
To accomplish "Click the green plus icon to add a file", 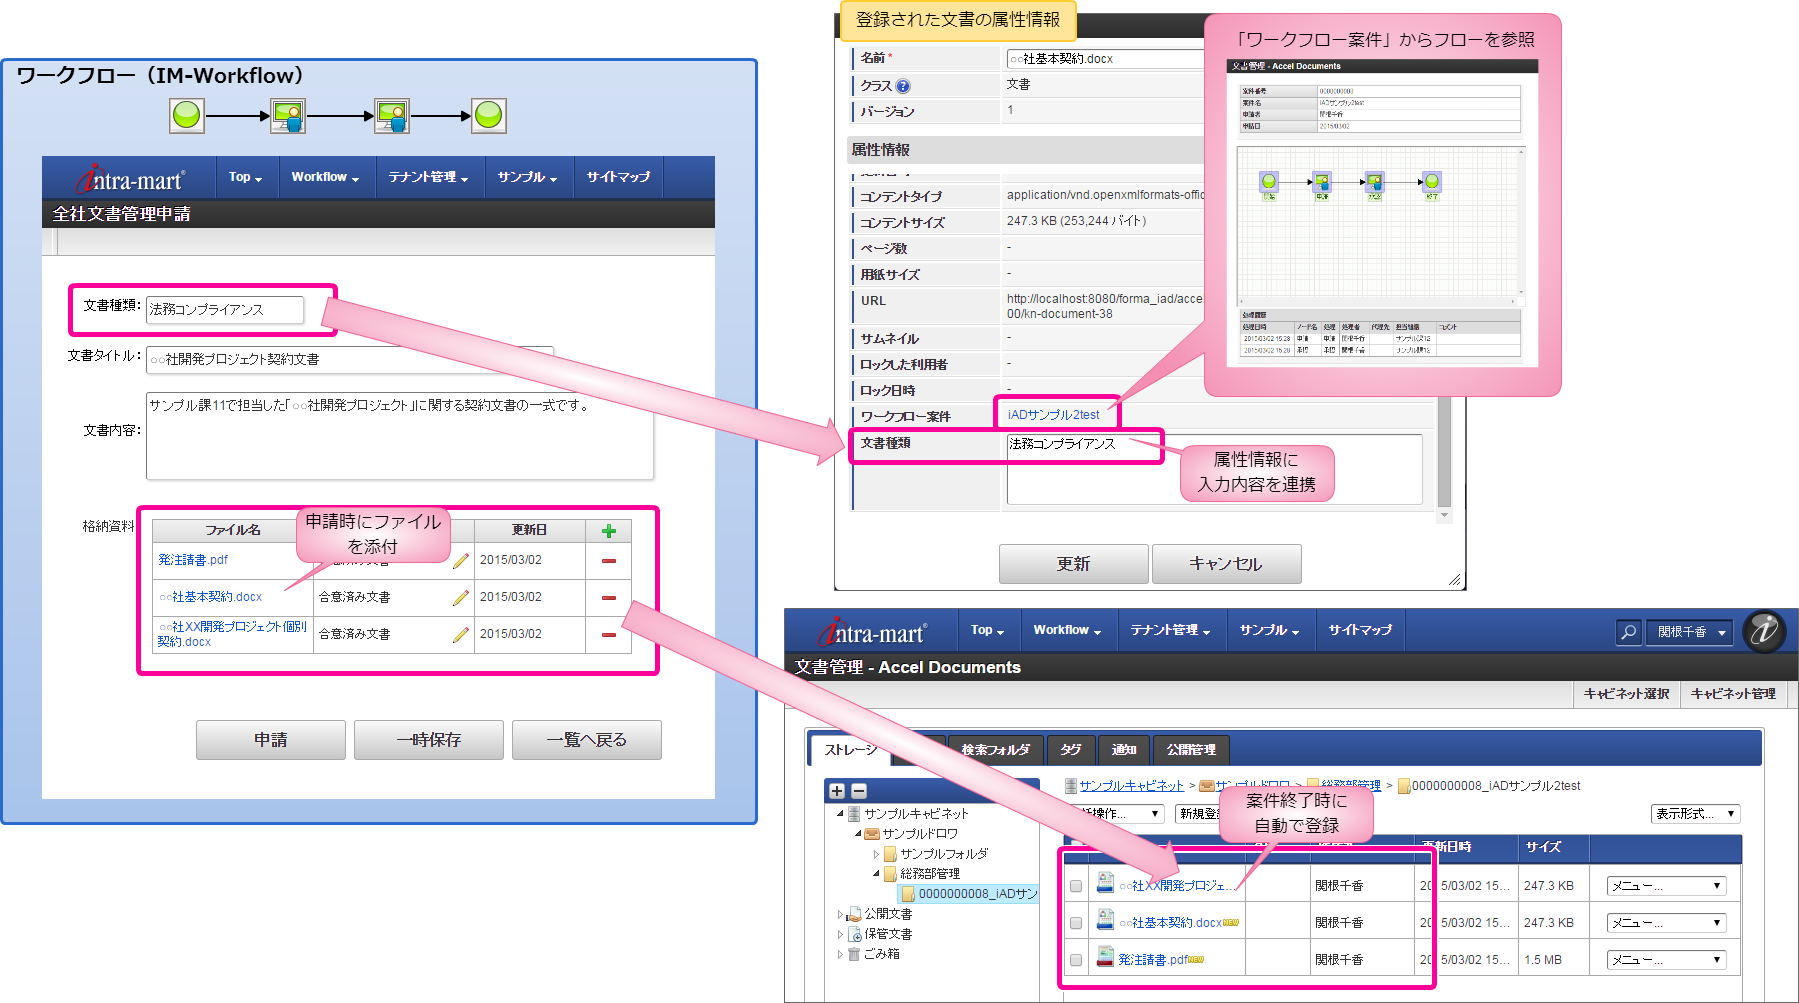I will pyautogui.click(x=608, y=530).
